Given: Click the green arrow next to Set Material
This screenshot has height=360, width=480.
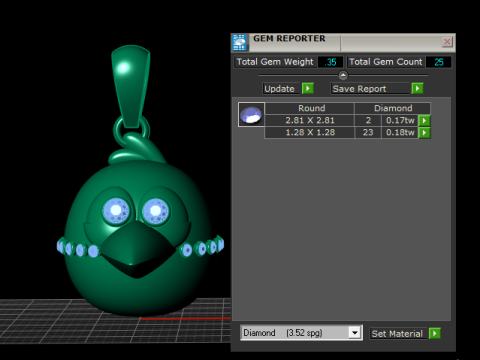Looking at the screenshot, I should coord(435,333).
